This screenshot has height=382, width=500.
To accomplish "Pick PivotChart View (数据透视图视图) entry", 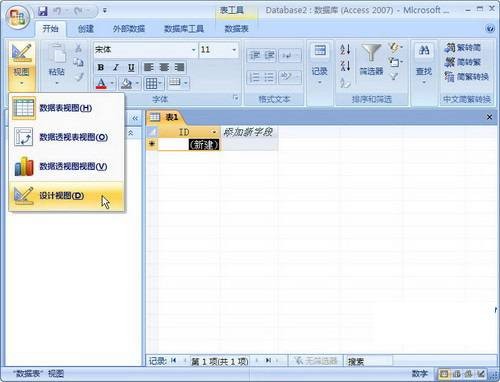I will pos(66,166).
